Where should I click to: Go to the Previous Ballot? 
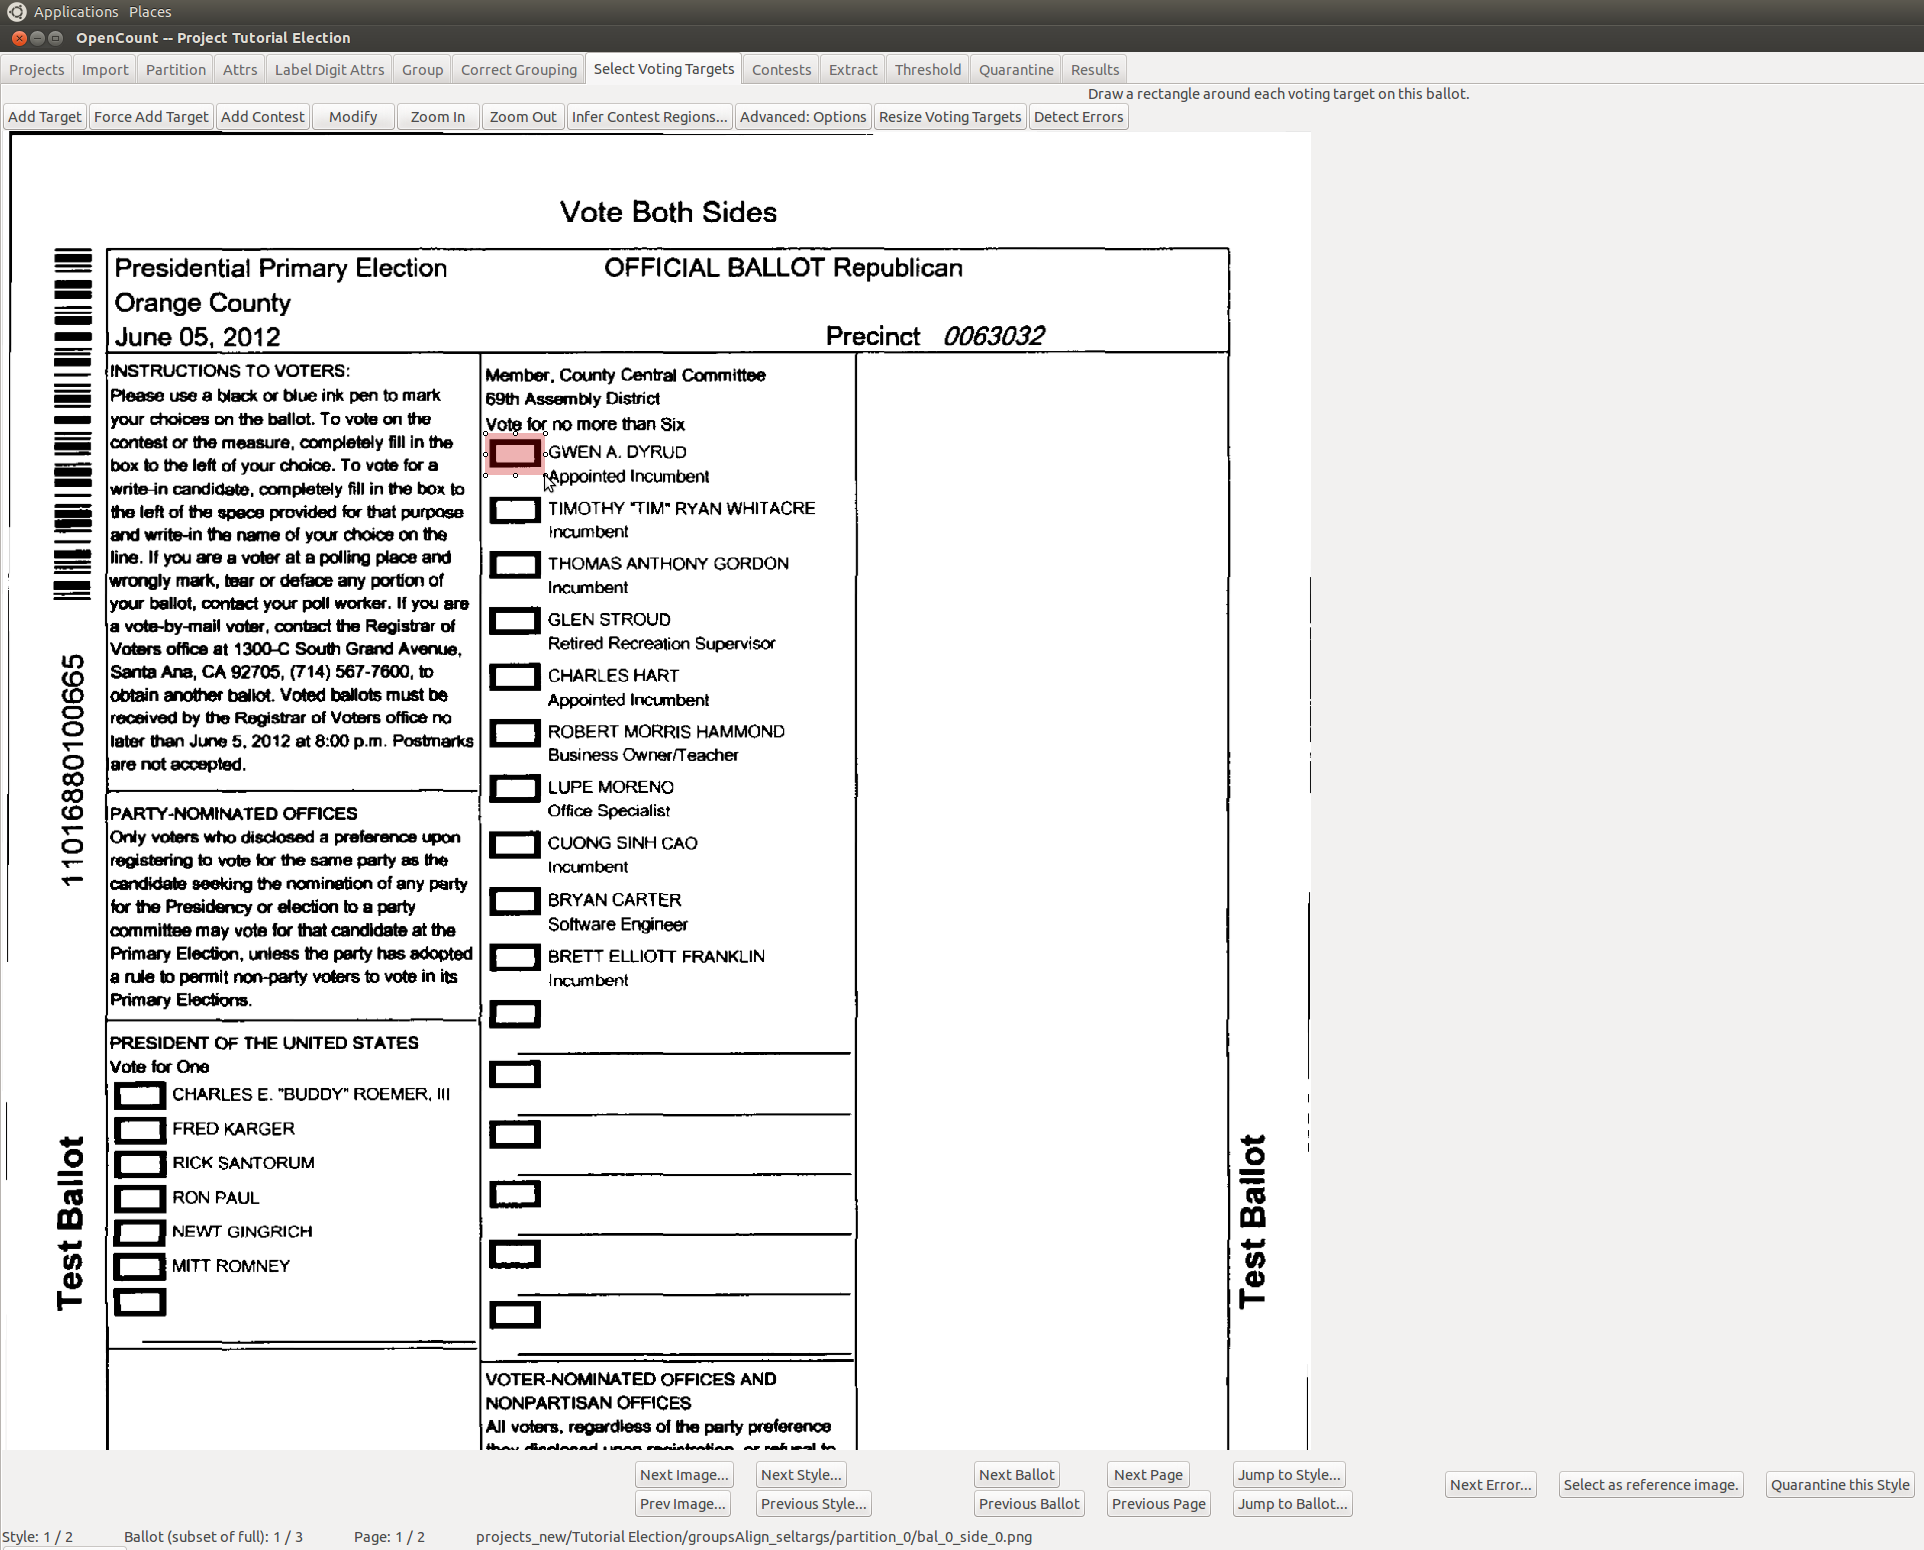pos(1029,1503)
